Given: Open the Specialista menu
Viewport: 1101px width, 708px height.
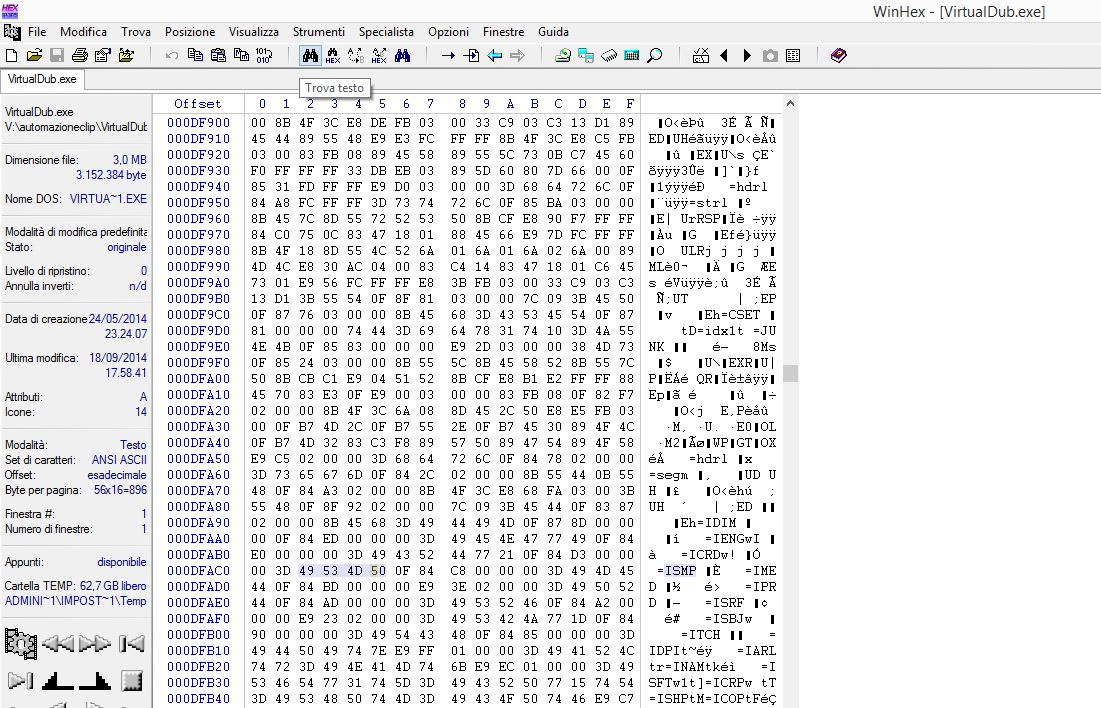Looking at the screenshot, I should [x=386, y=32].
